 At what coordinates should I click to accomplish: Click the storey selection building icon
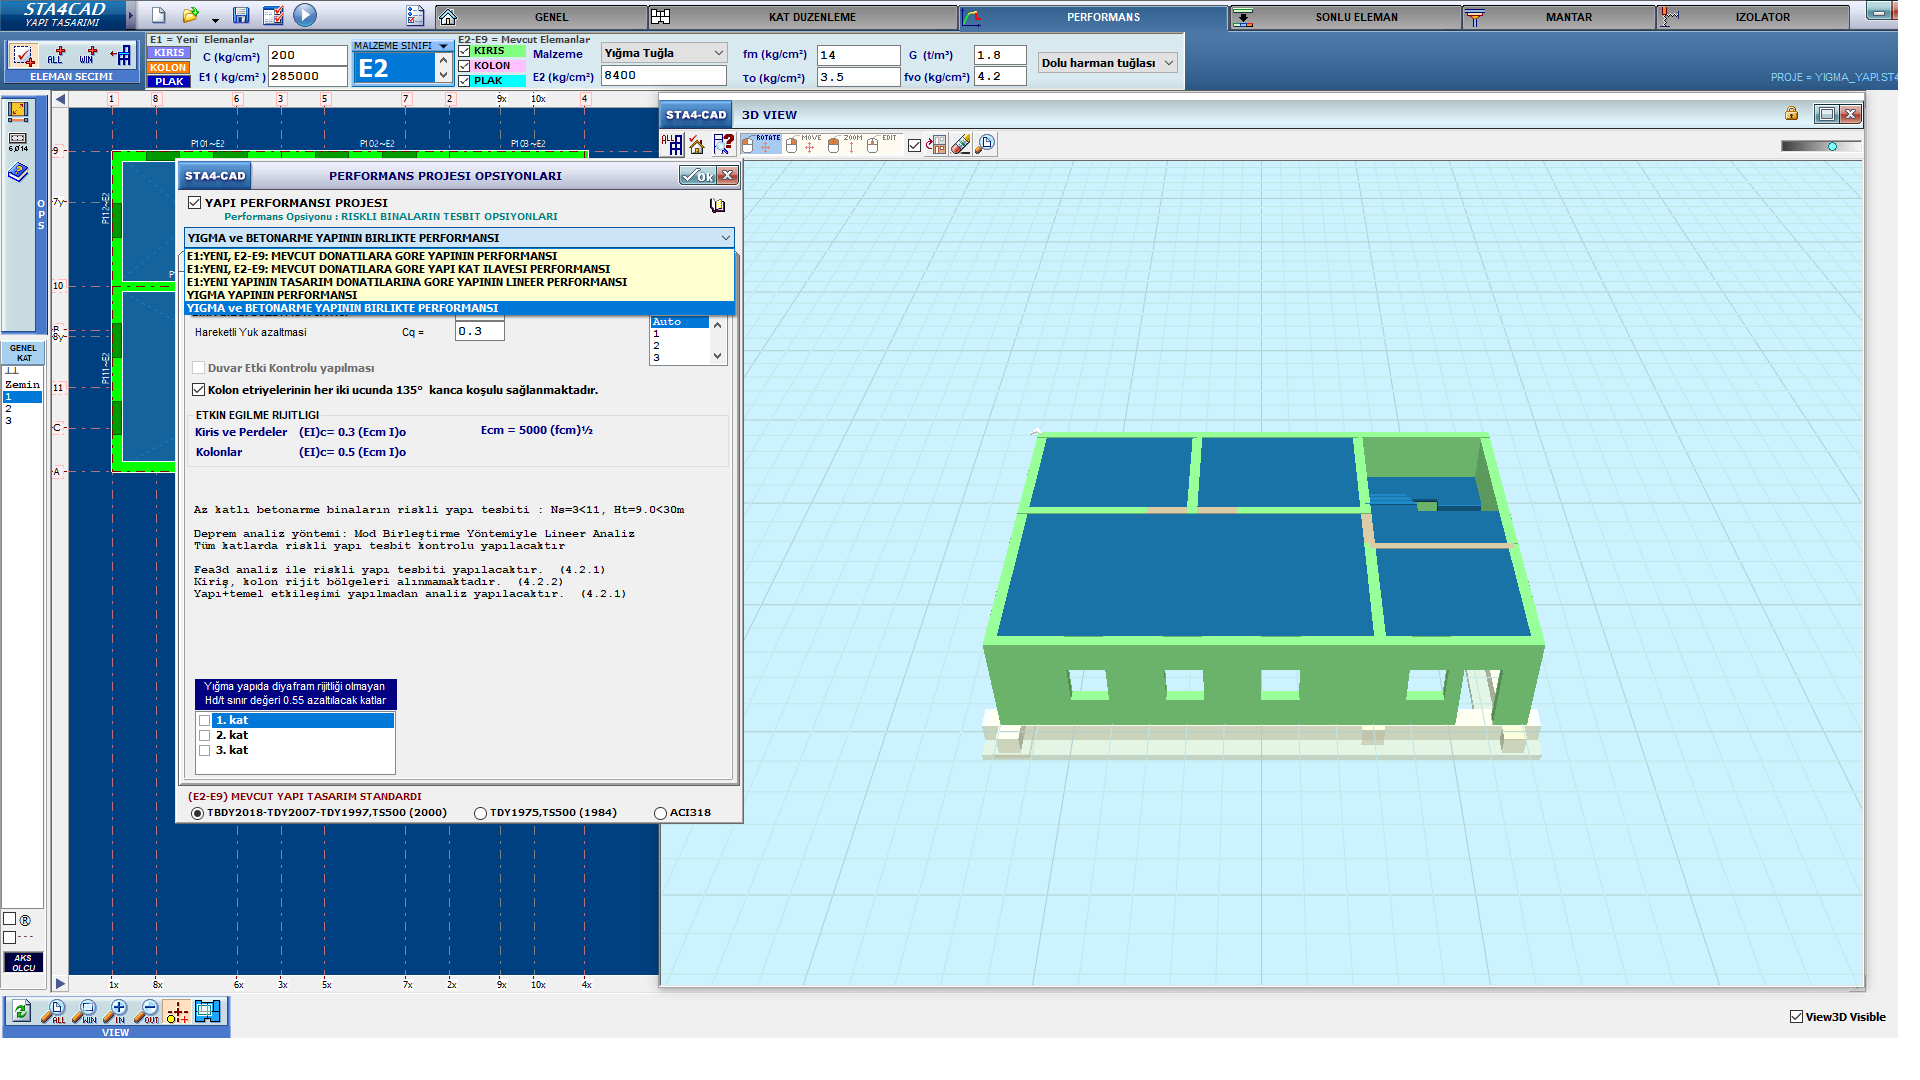[x=121, y=56]
